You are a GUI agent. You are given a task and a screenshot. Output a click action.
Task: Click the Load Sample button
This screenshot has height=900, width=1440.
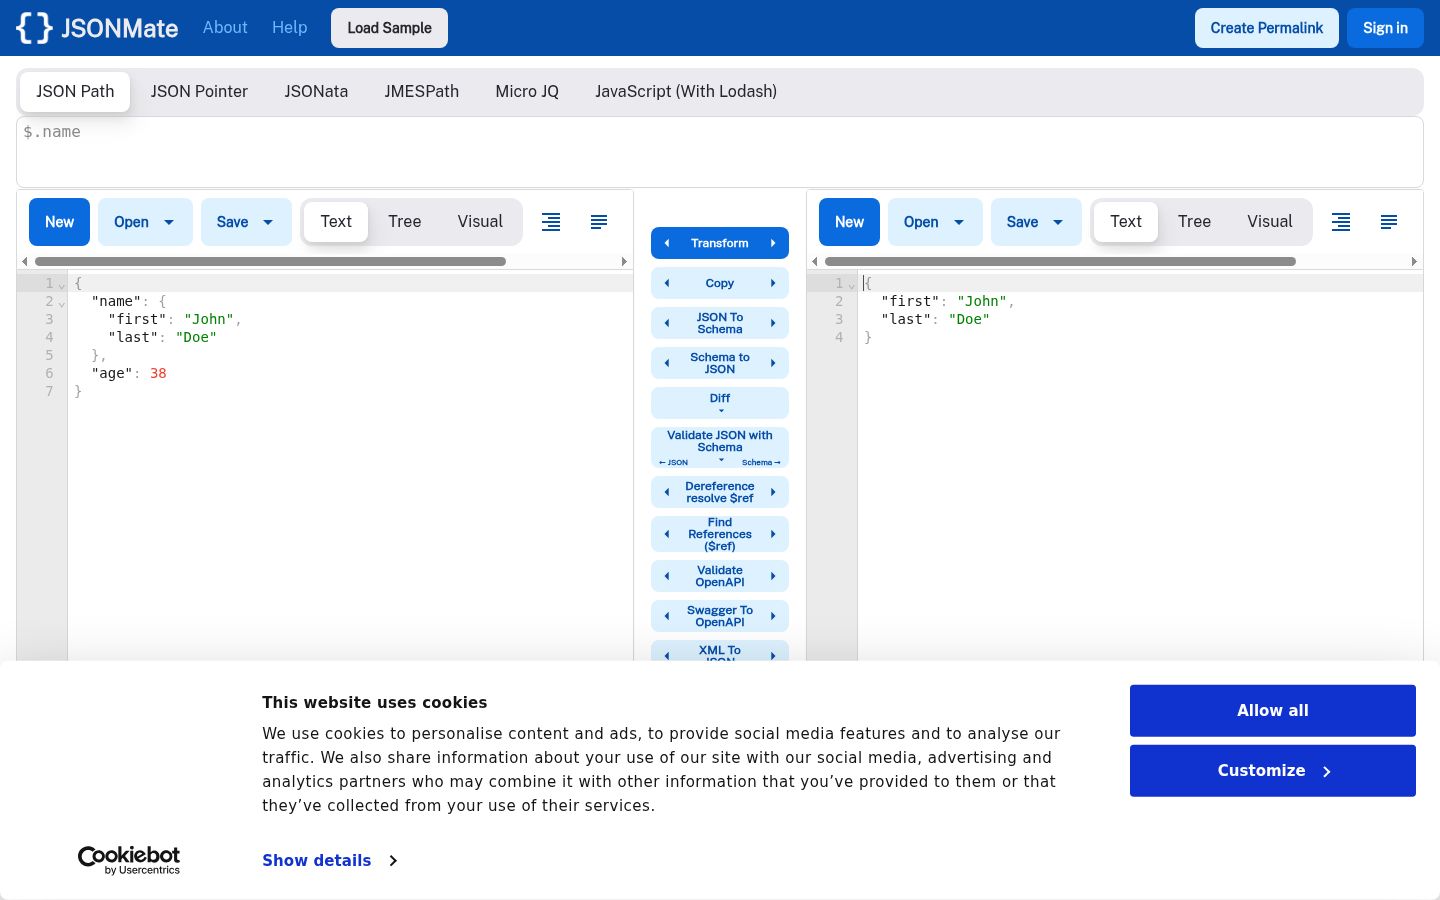pos(389,28)
